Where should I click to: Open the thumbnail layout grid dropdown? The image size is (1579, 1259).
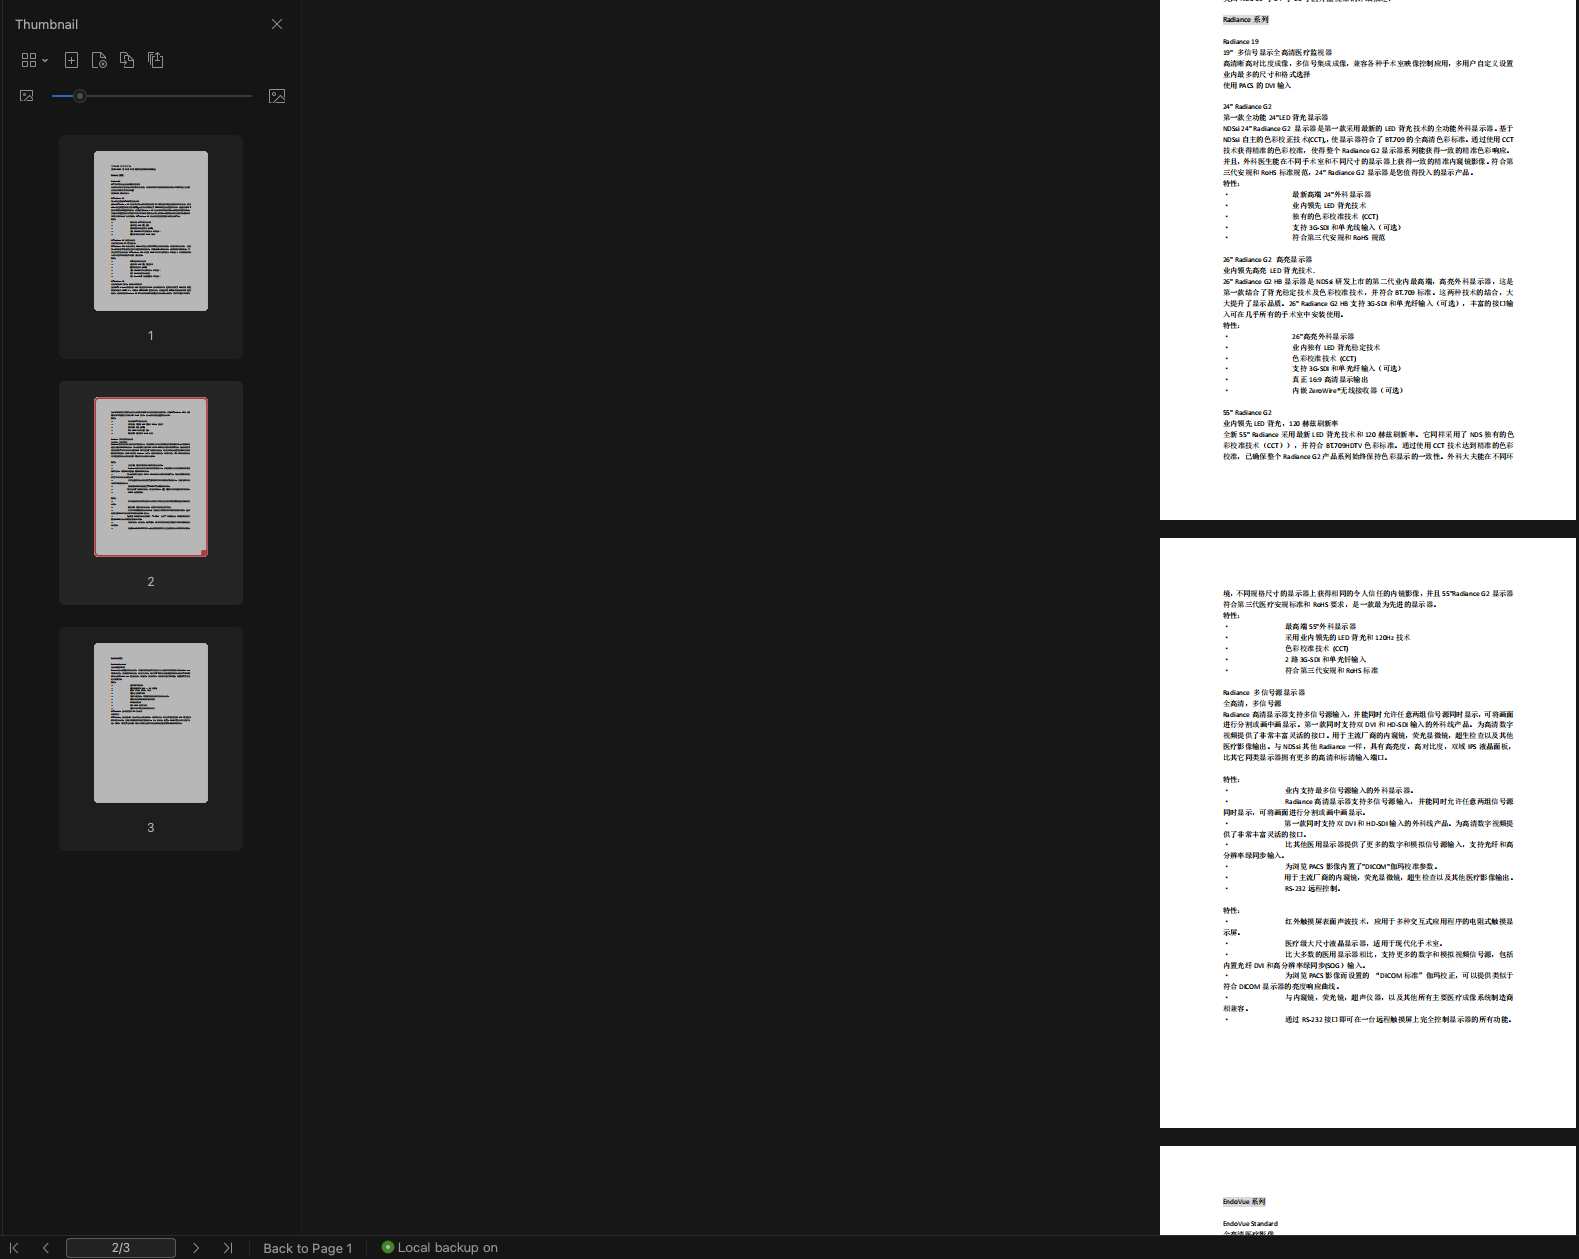(34, 60)
